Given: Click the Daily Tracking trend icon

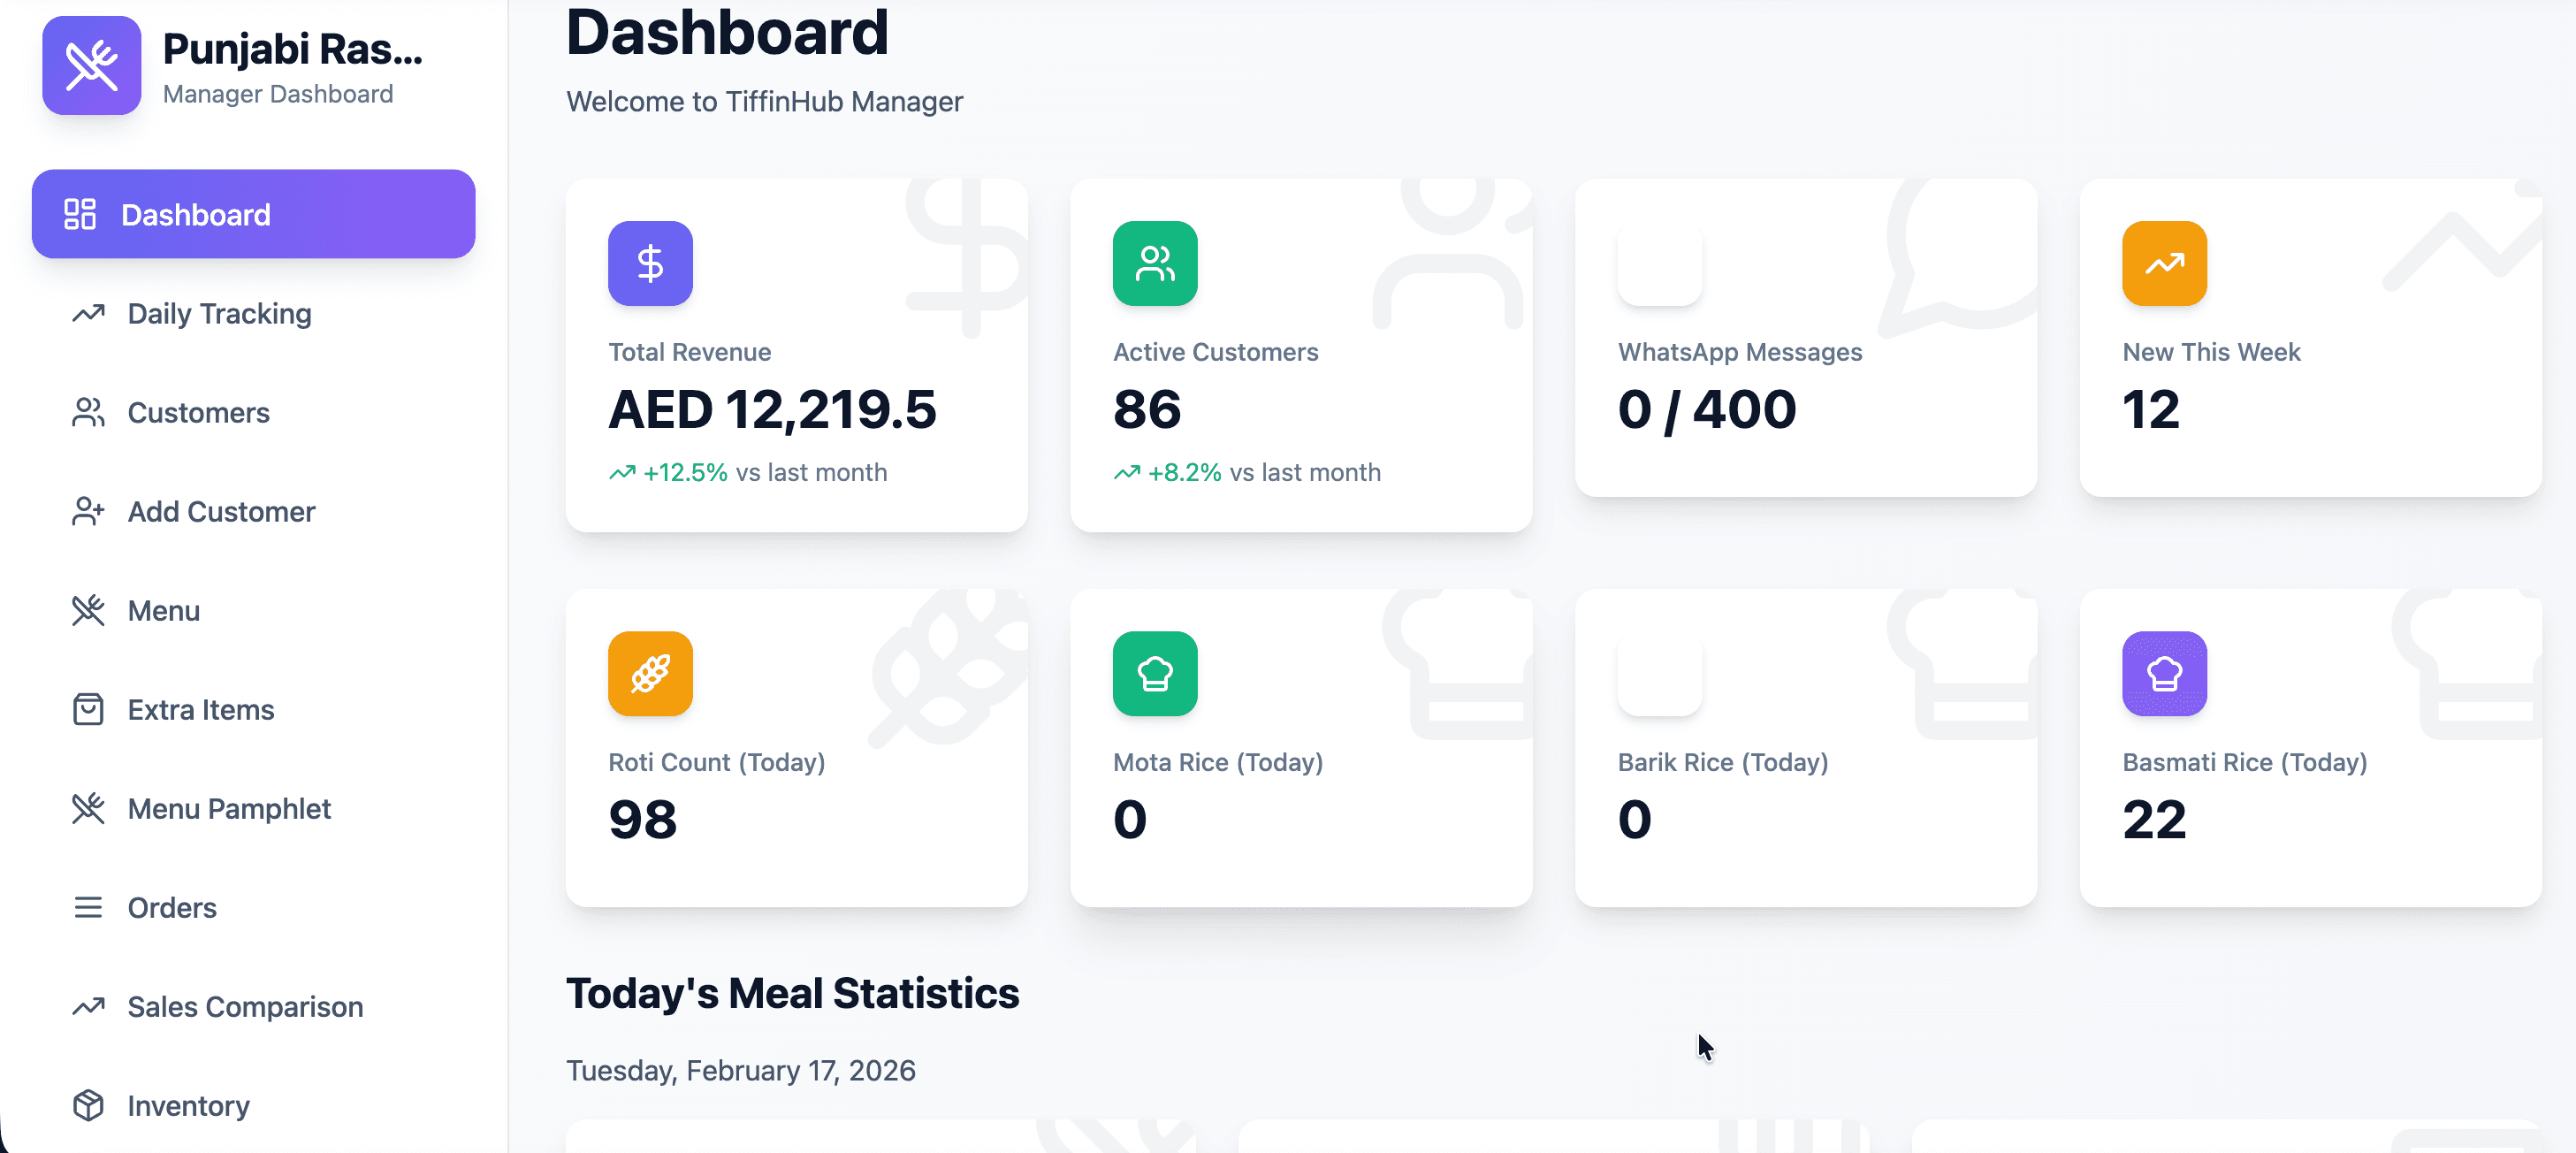Looking at the screenshot, I should pyautogui.click(x=88, y=313).
